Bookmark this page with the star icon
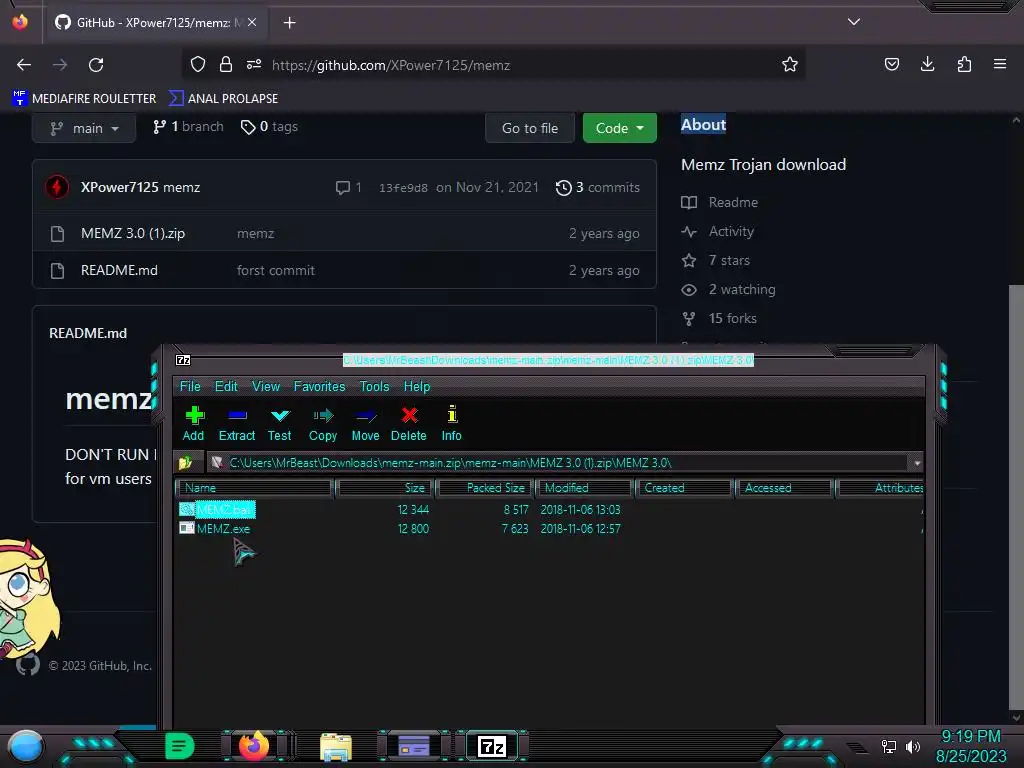 pyautogui.click(x=790, y=64)
